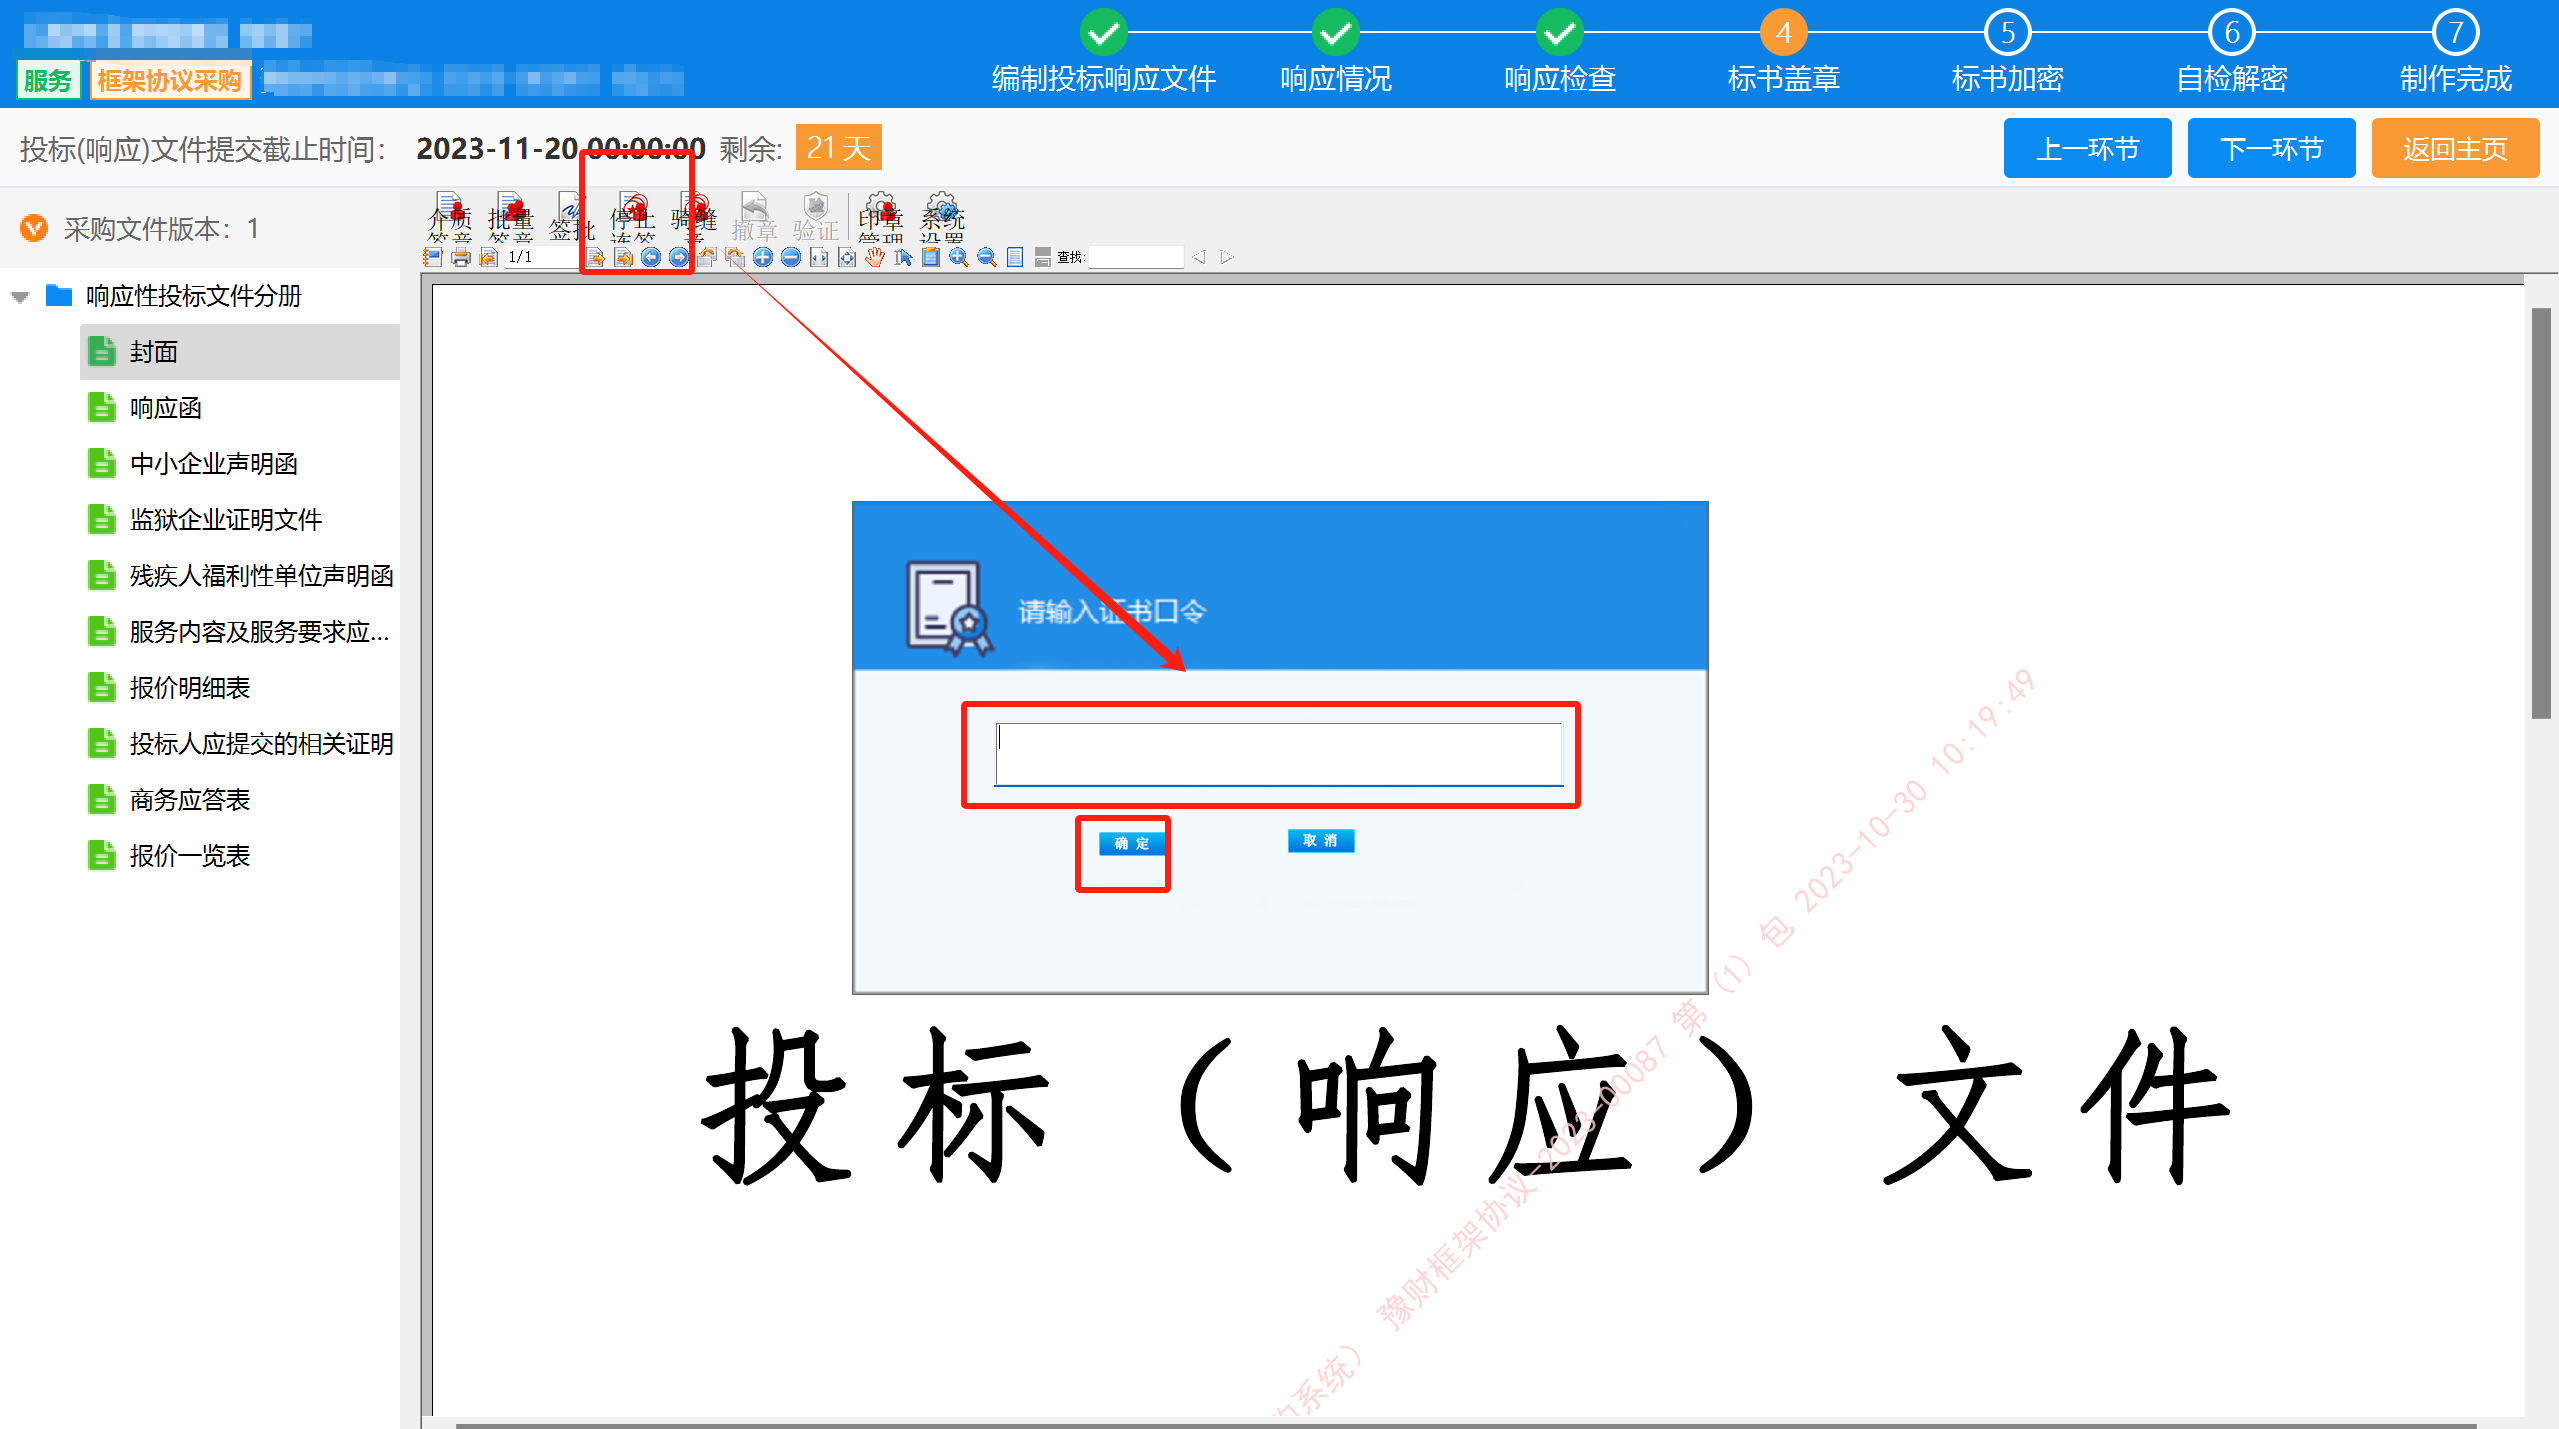
Task: Select the 签批 signature tool
Action: tap(572, 217)
